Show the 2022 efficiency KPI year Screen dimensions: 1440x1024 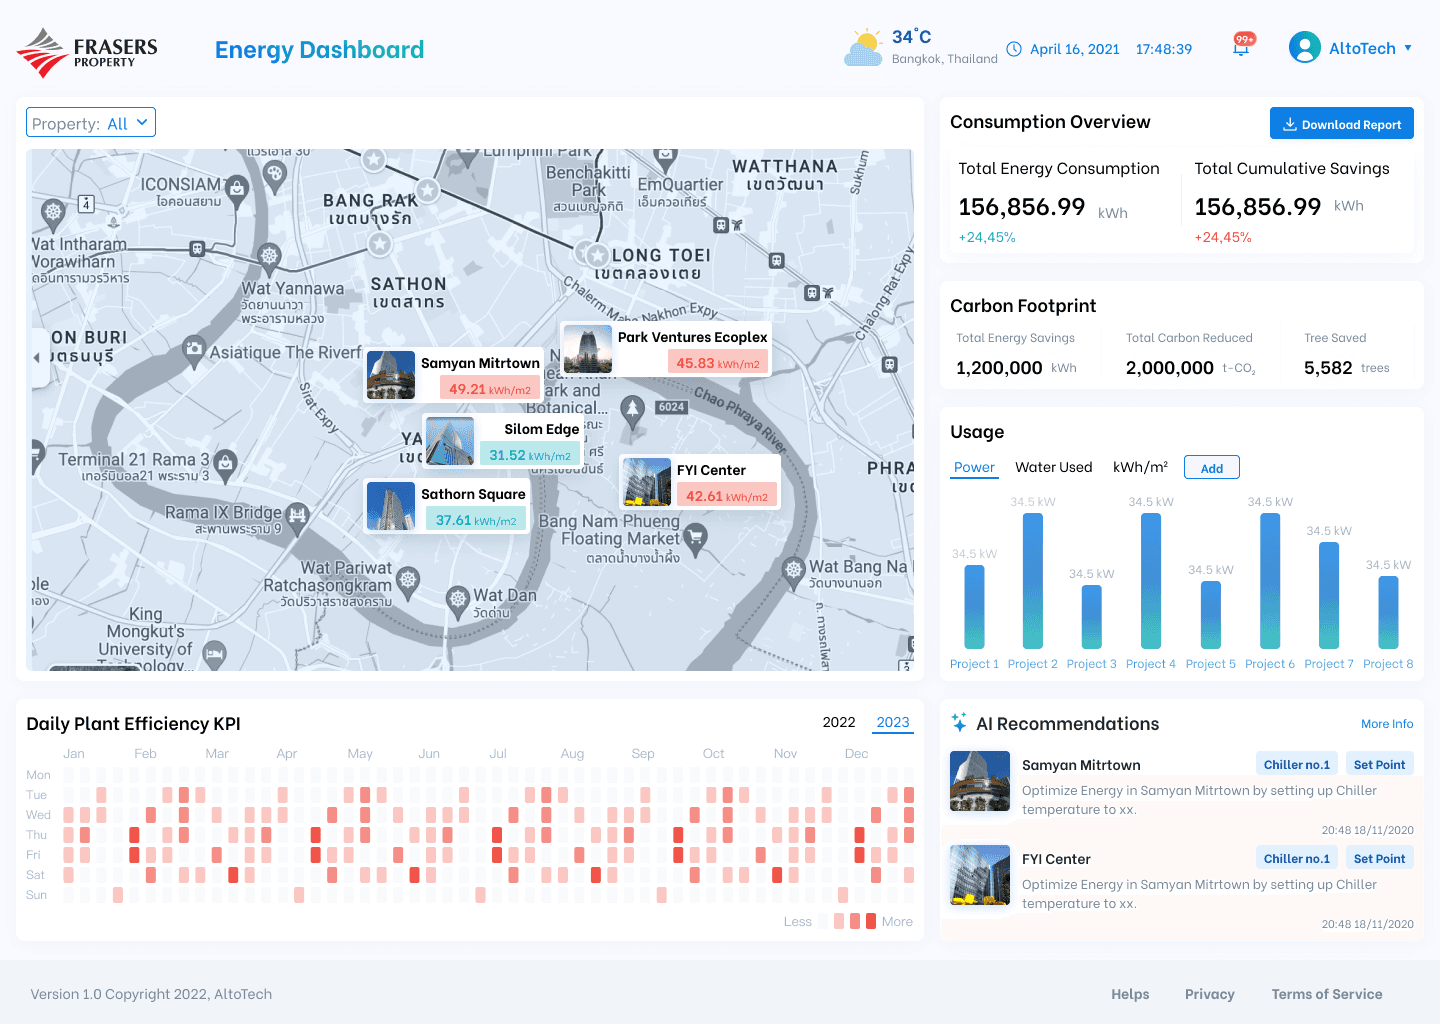point(839,722)
